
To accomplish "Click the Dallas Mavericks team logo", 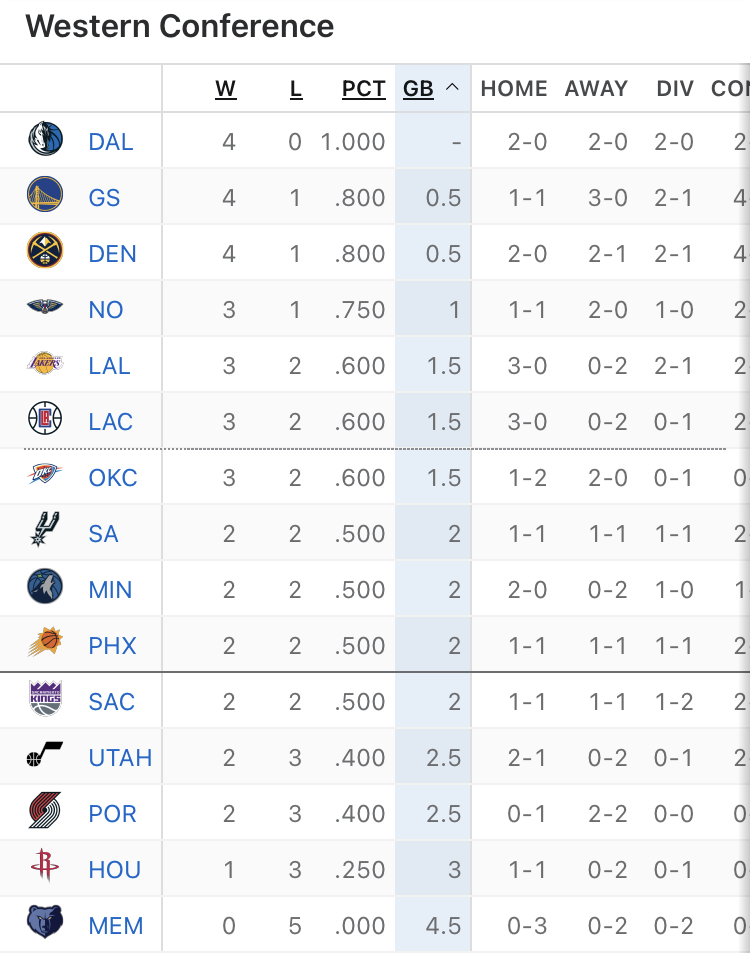I will point(45,141).
